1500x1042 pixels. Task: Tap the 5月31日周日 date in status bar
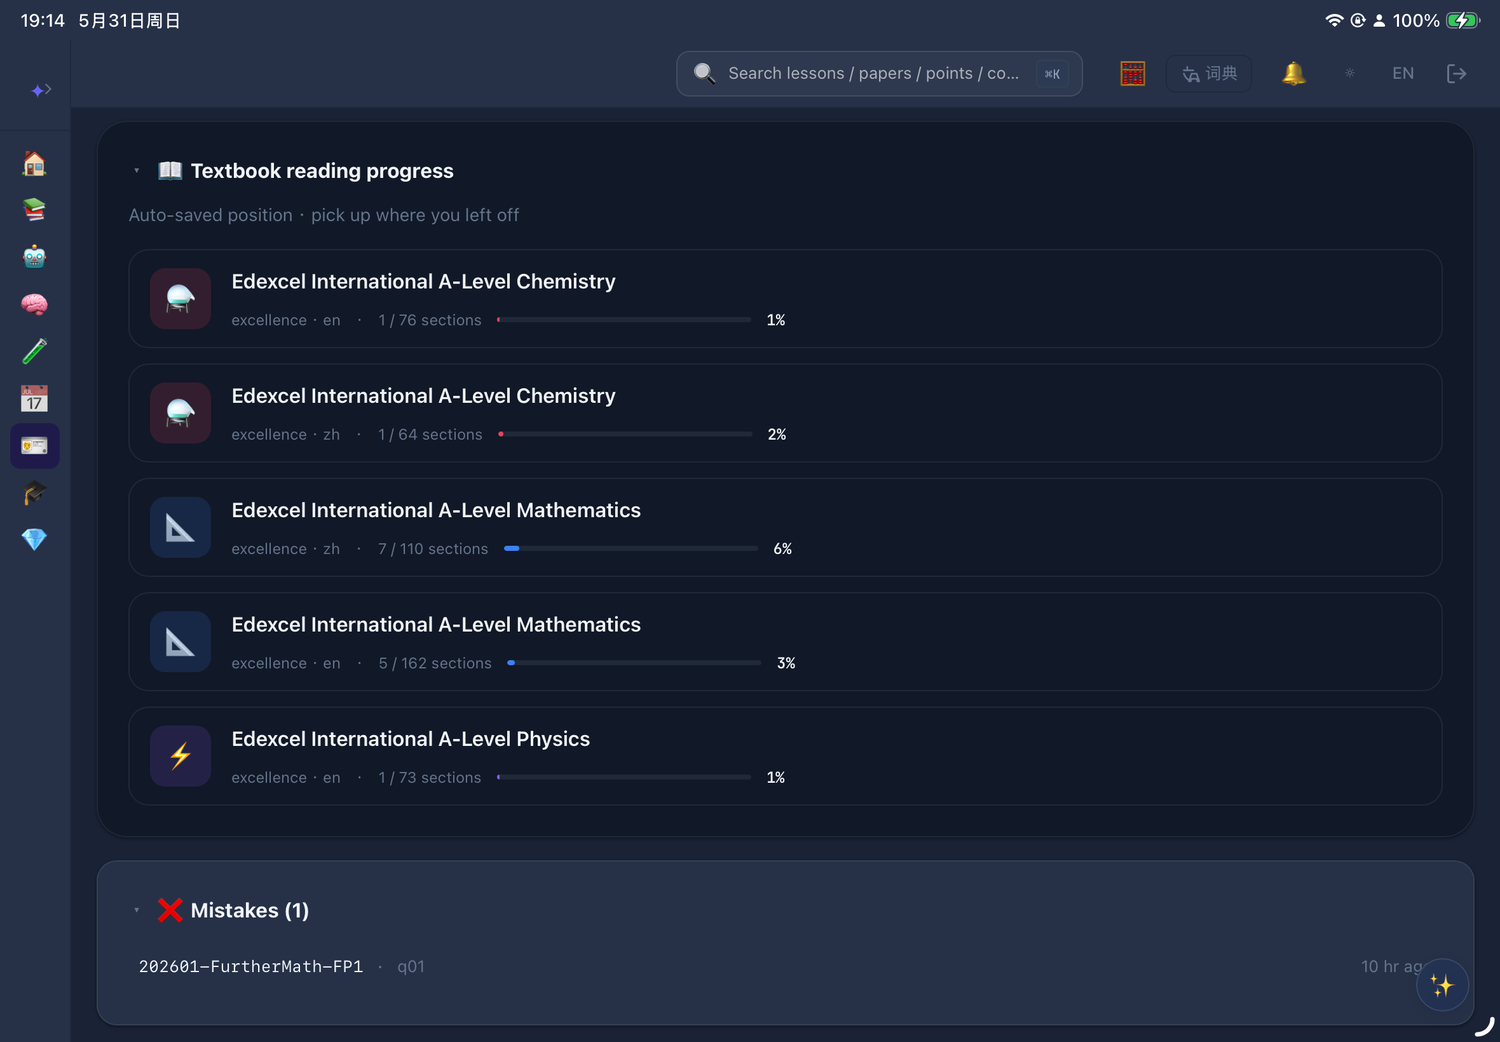[x=130, y=20]
